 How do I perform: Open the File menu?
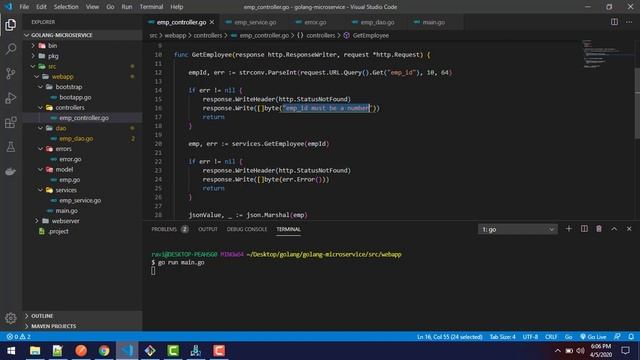[24, 7]
